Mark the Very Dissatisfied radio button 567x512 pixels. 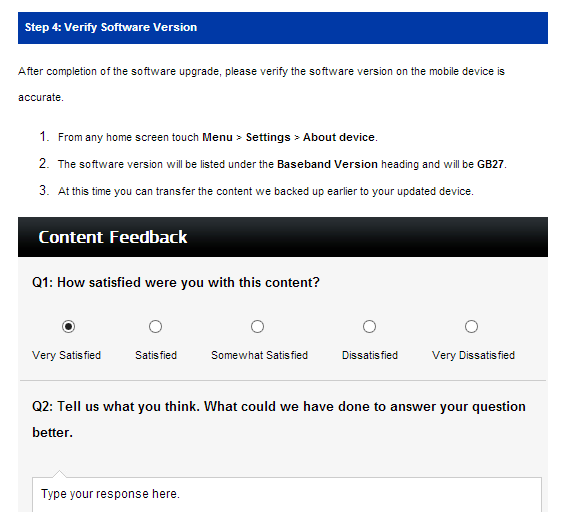471,327
